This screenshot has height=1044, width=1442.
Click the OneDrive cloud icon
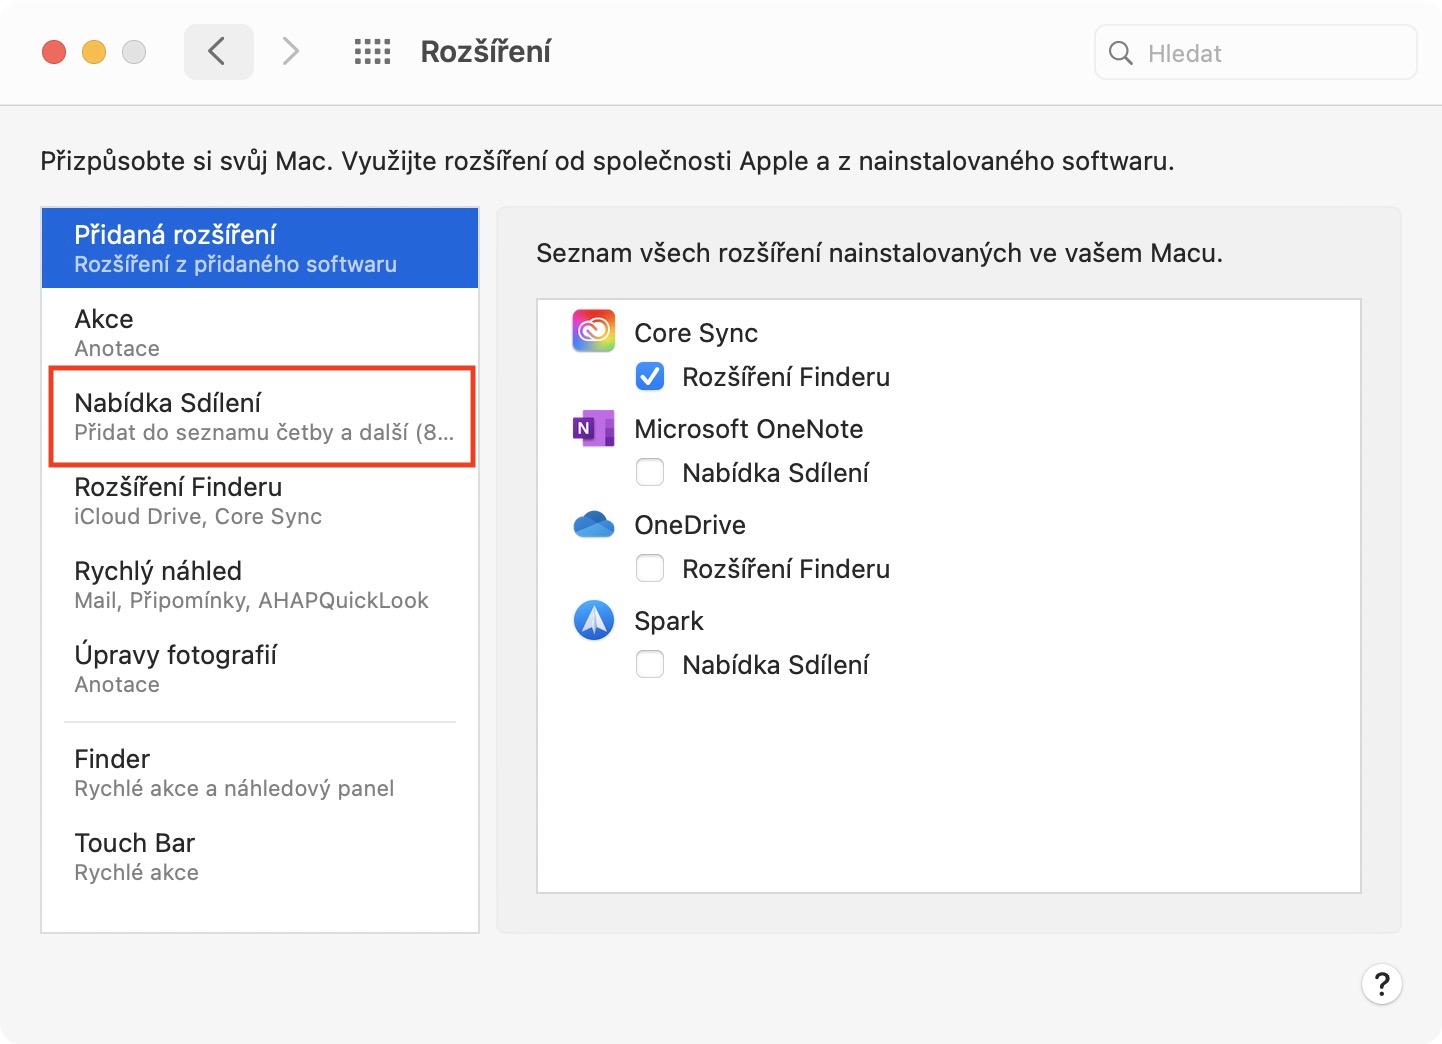point(594,524)
